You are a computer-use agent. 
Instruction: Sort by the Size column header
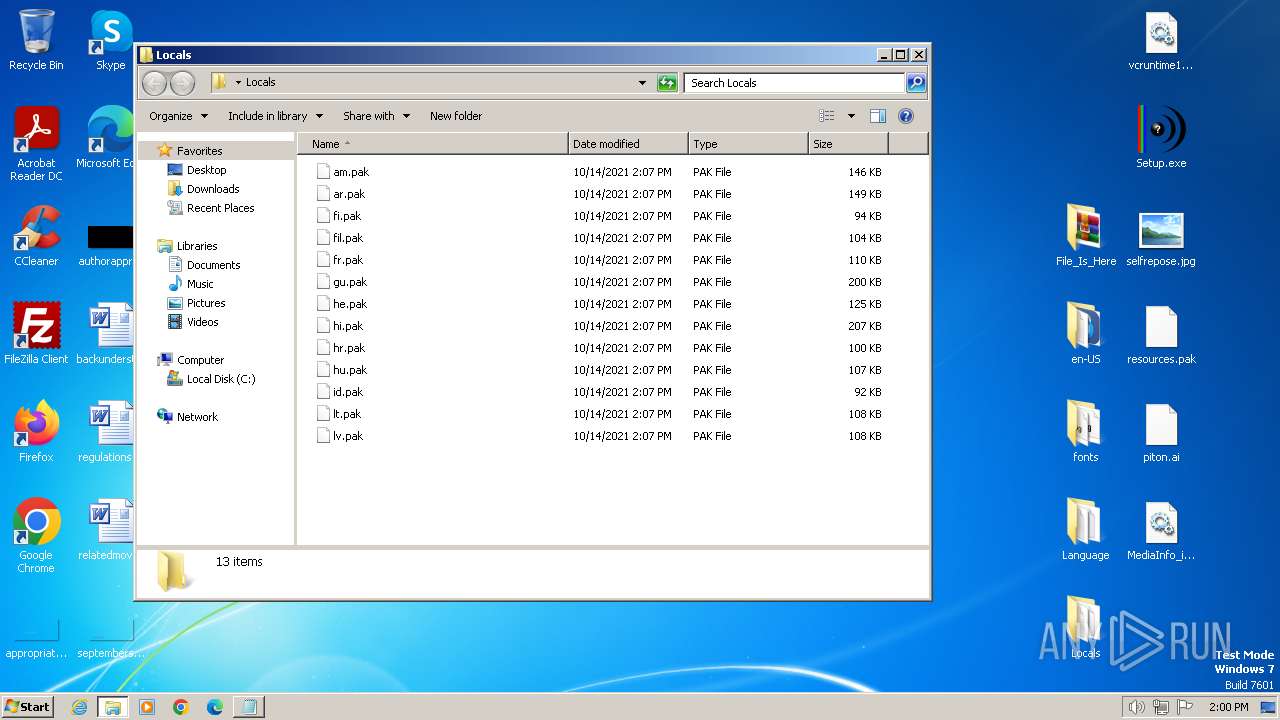[x=848, y=144]
